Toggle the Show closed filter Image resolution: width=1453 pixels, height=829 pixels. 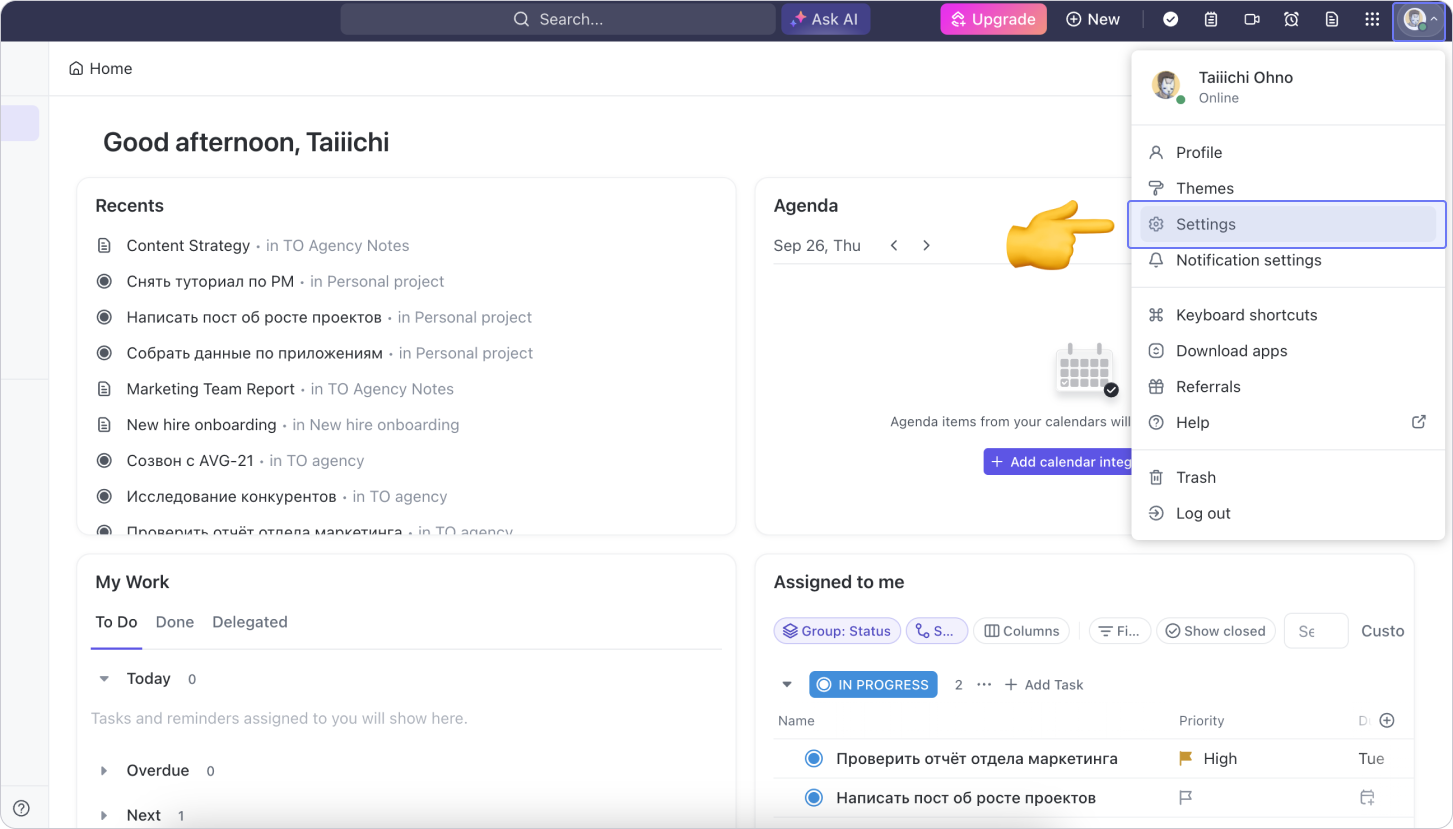click(x=1215, y=631)
